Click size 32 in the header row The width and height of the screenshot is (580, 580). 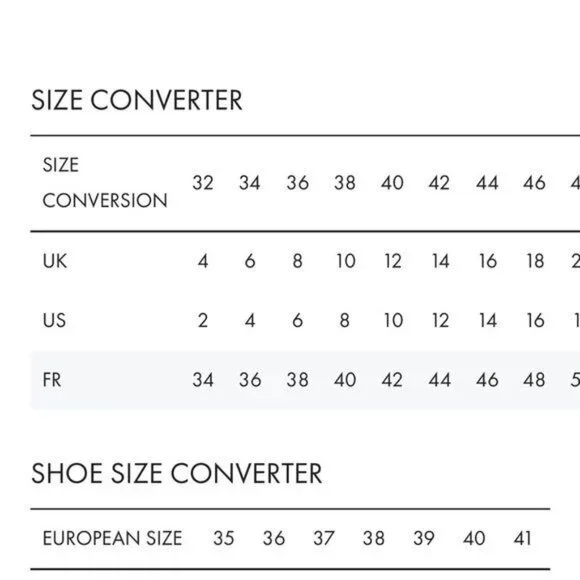click(x=203, y=183)
